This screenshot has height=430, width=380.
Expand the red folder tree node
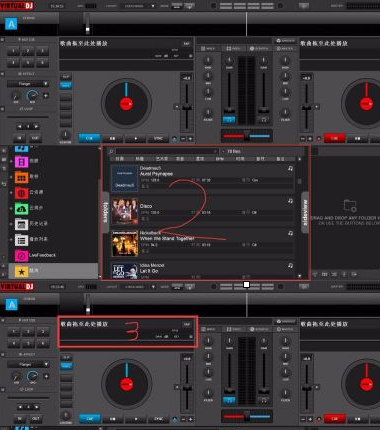11,193
